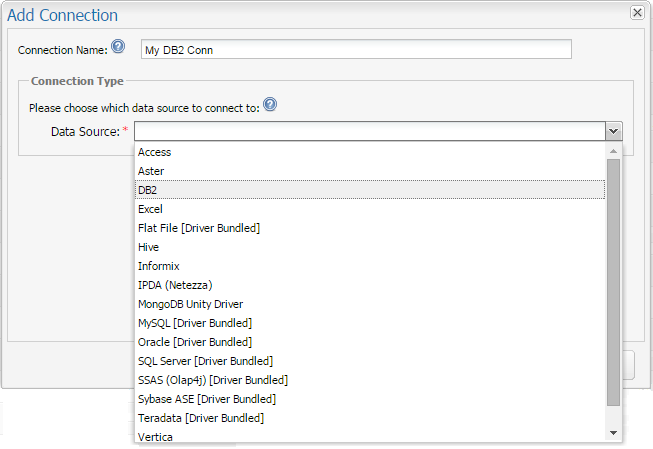Pick MySQL [Driver Bundled] option
Screen dimensions: 653x449
tap(195, 323)
